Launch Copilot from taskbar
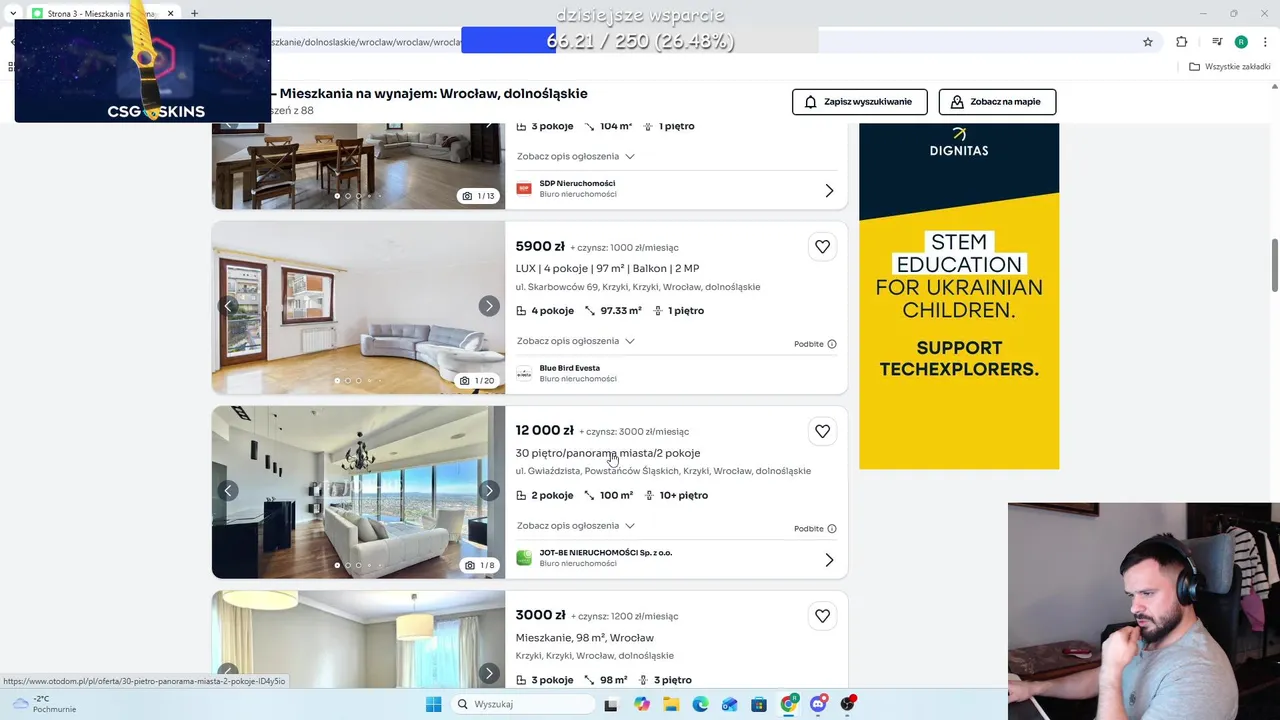 642,704
